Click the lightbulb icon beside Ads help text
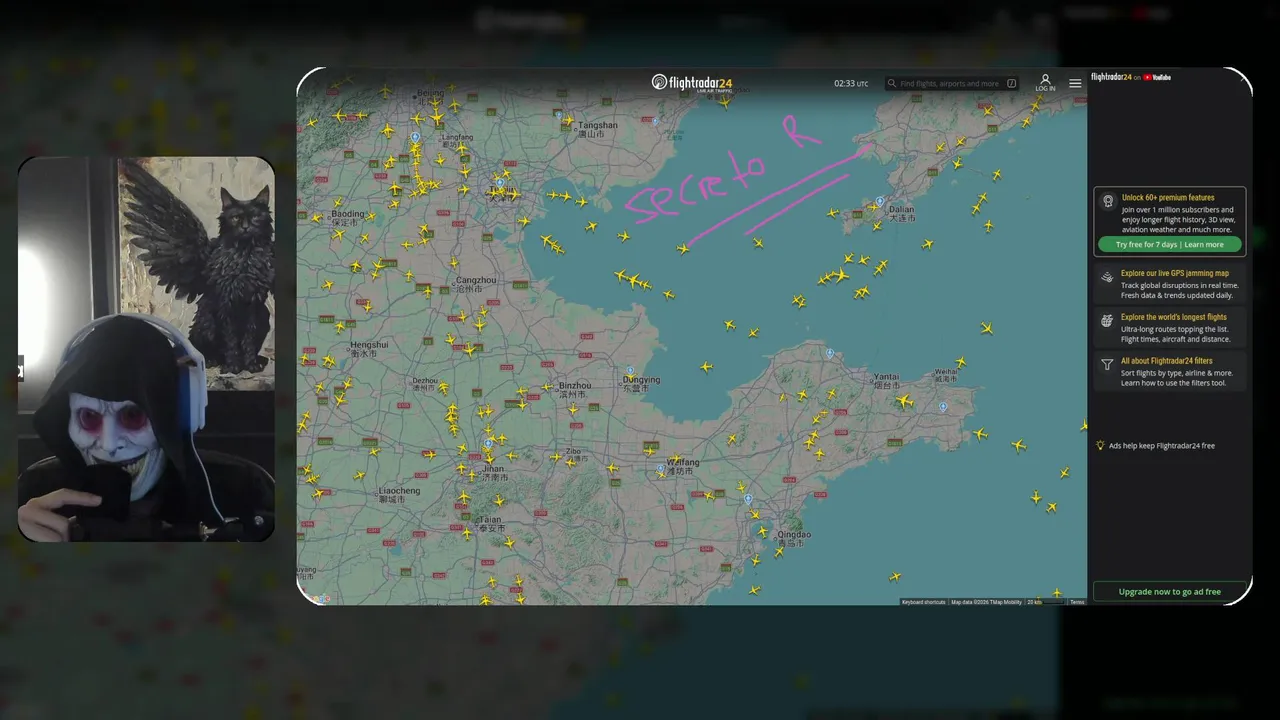Screen dimensions: 1280x720 click(1100, 446)
